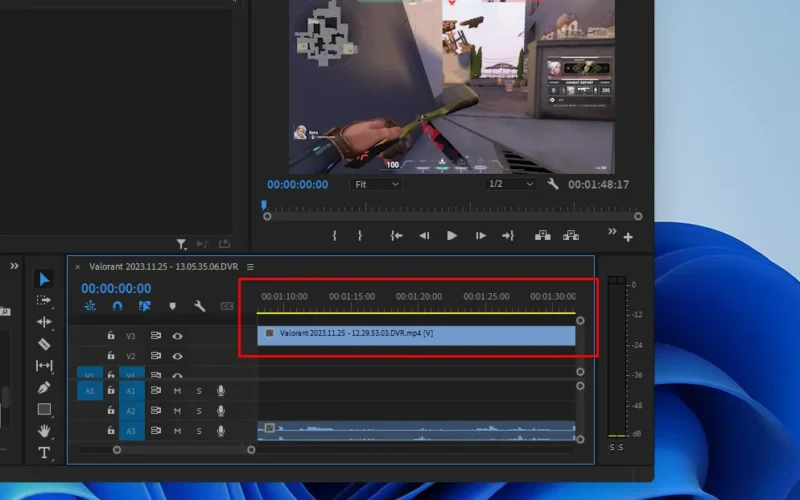Step back one frame
This screenshot has width=800, height=500.
424,236
